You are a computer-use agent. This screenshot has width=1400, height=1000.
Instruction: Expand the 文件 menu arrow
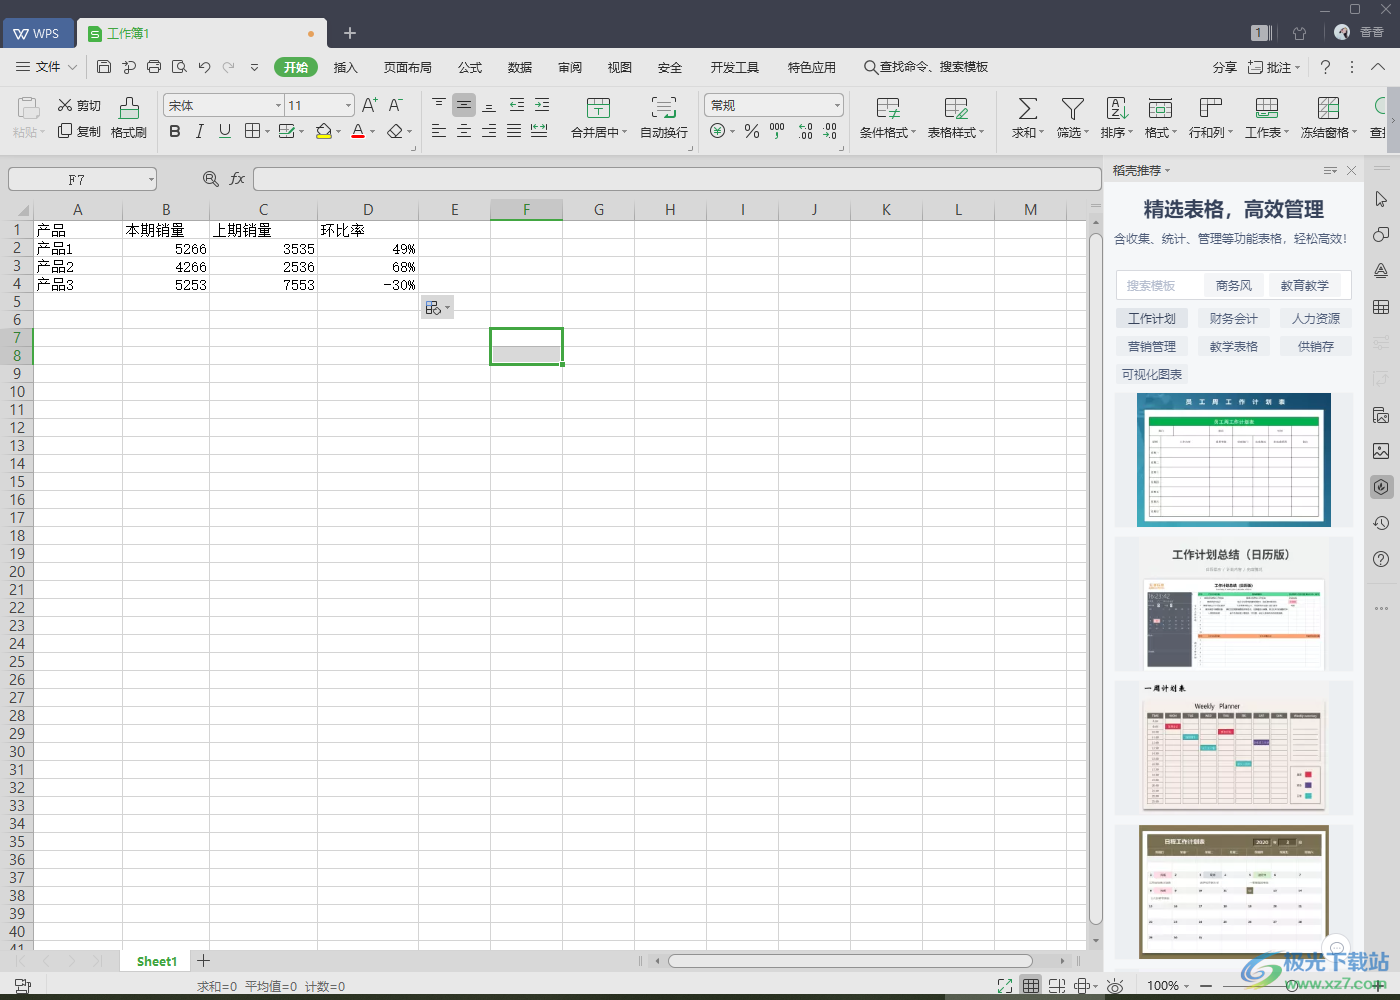pyautogui.click(x=72, y=67)
